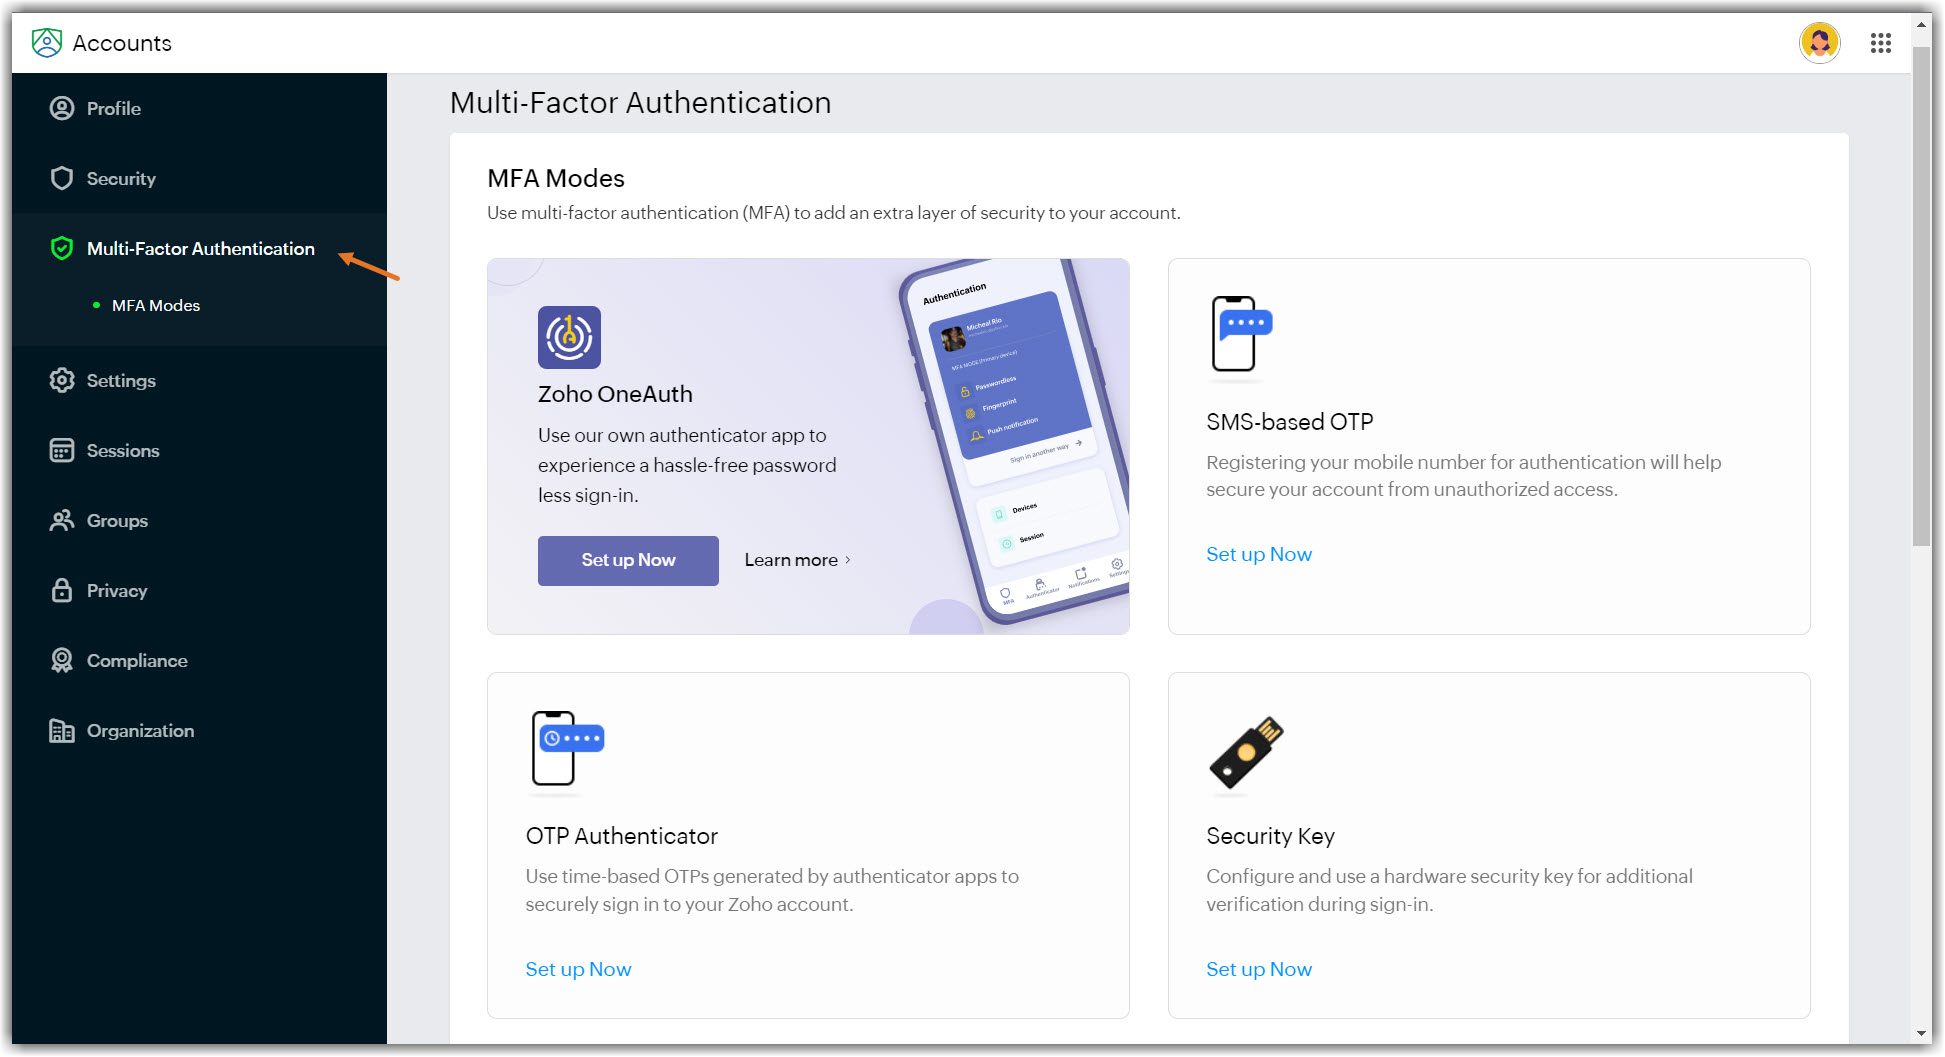1945x1057 pixels.
Task: Click the Privacy lock icon in sidebar
Action: (62, 590)
